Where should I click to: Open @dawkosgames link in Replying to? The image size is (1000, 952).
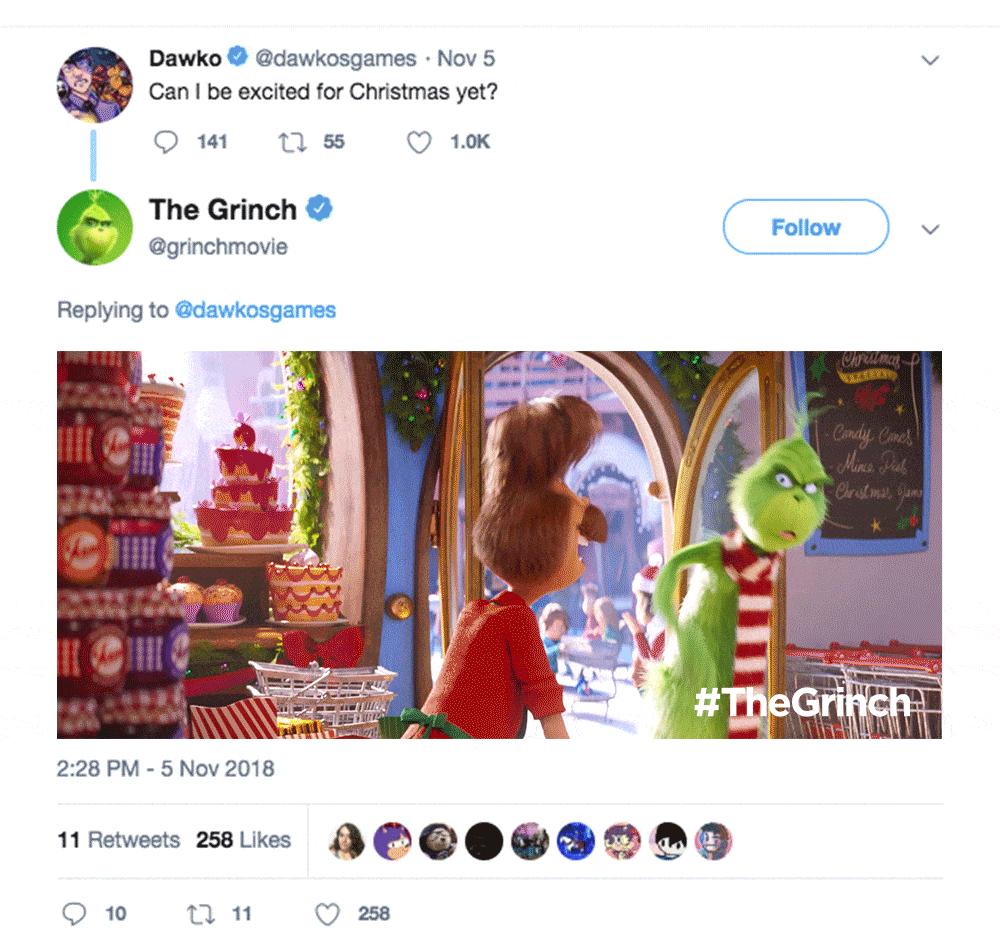(255, 310)
